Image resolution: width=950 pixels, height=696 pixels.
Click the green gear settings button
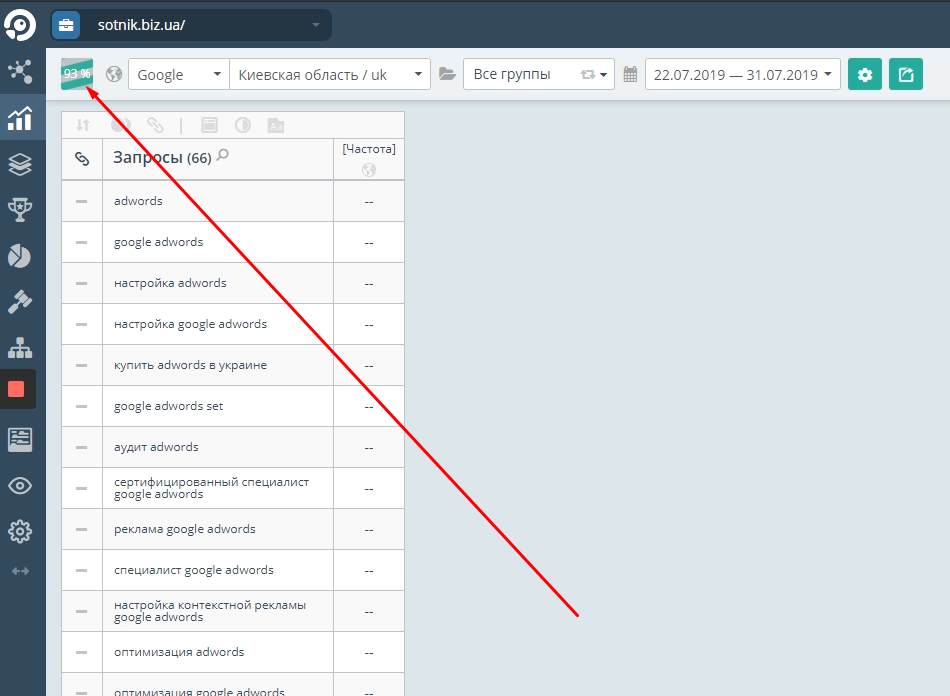[865, 74]
